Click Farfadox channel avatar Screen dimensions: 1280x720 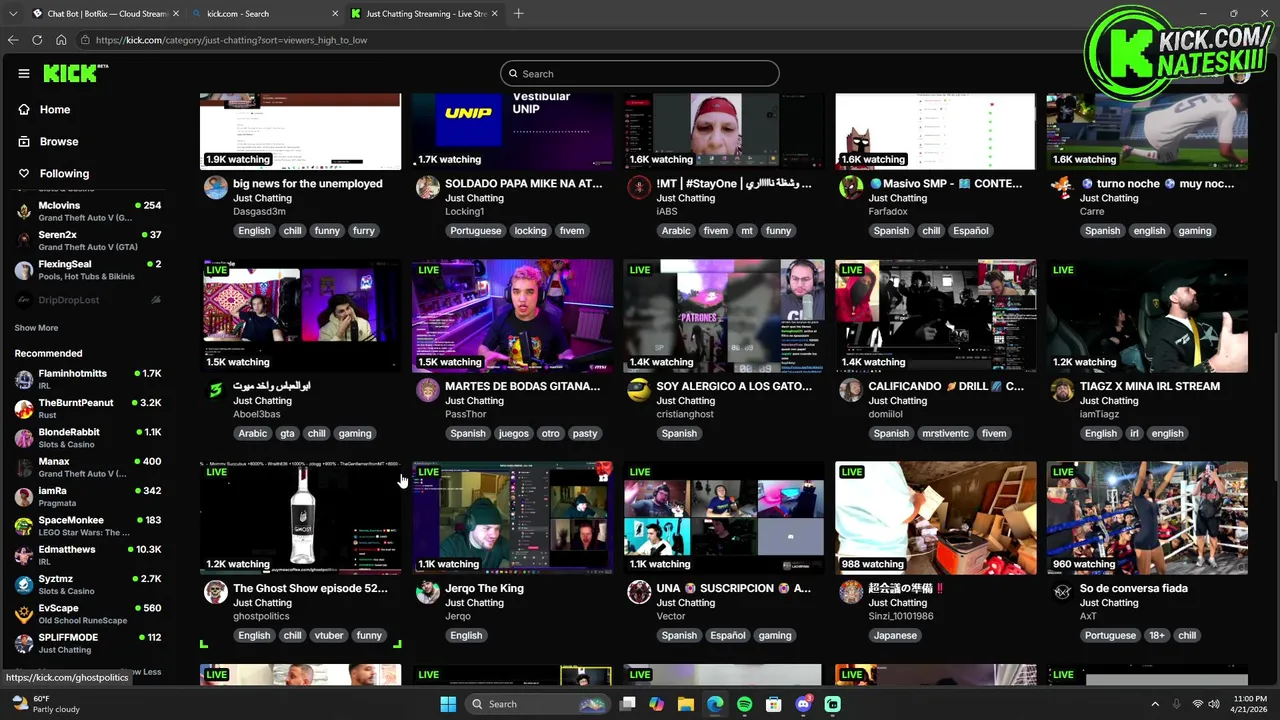coord(851,188)
